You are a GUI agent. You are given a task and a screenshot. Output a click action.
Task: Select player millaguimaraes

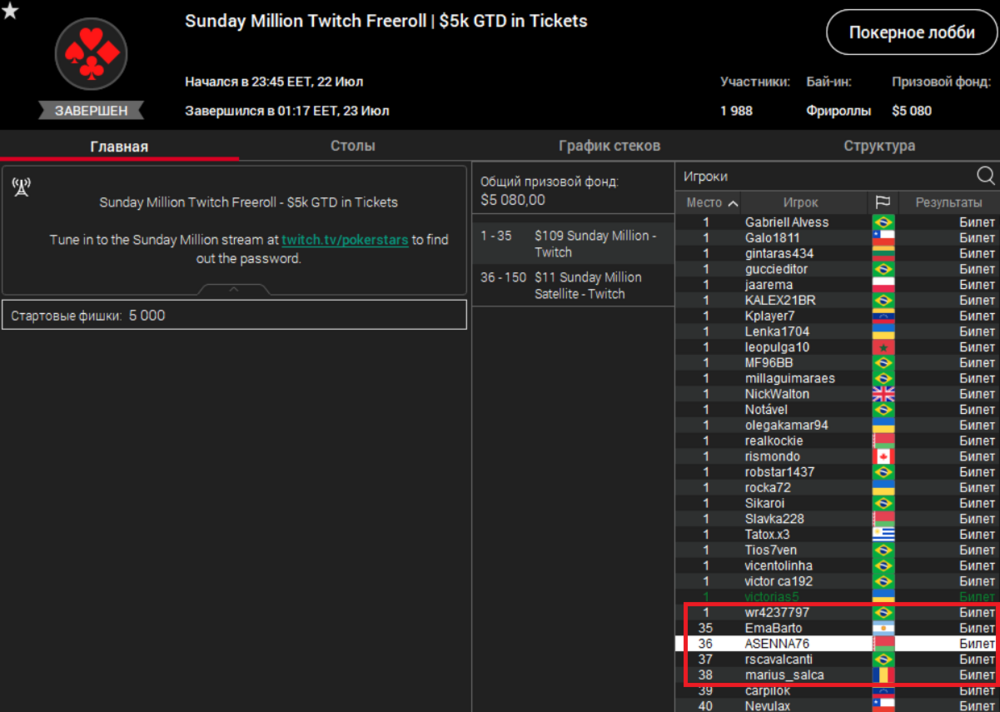point(790,378)
